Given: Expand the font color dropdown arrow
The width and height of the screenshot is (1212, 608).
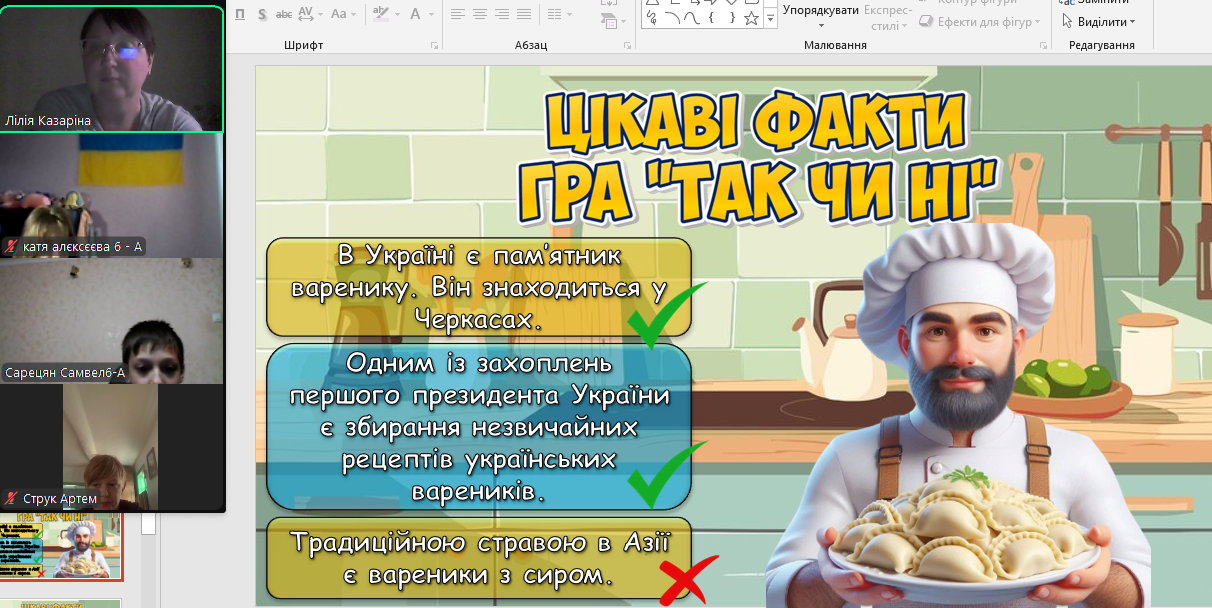Looking at the screenshot, I should [x=430, y=14].
